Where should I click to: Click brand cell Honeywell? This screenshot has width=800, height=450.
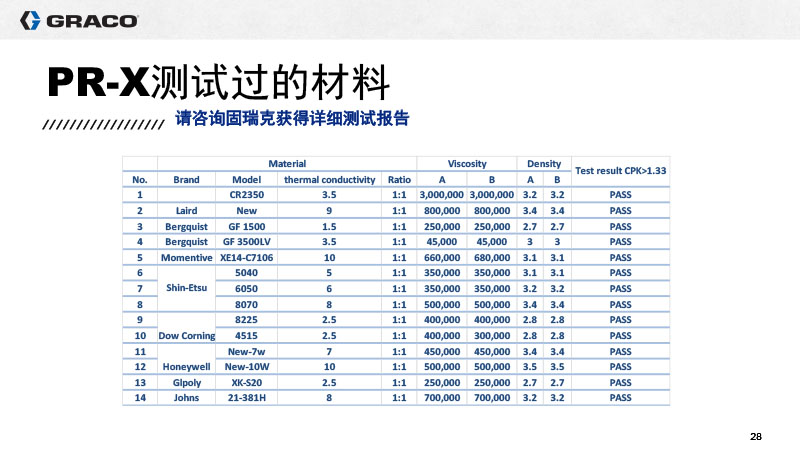tap(186, 367)
